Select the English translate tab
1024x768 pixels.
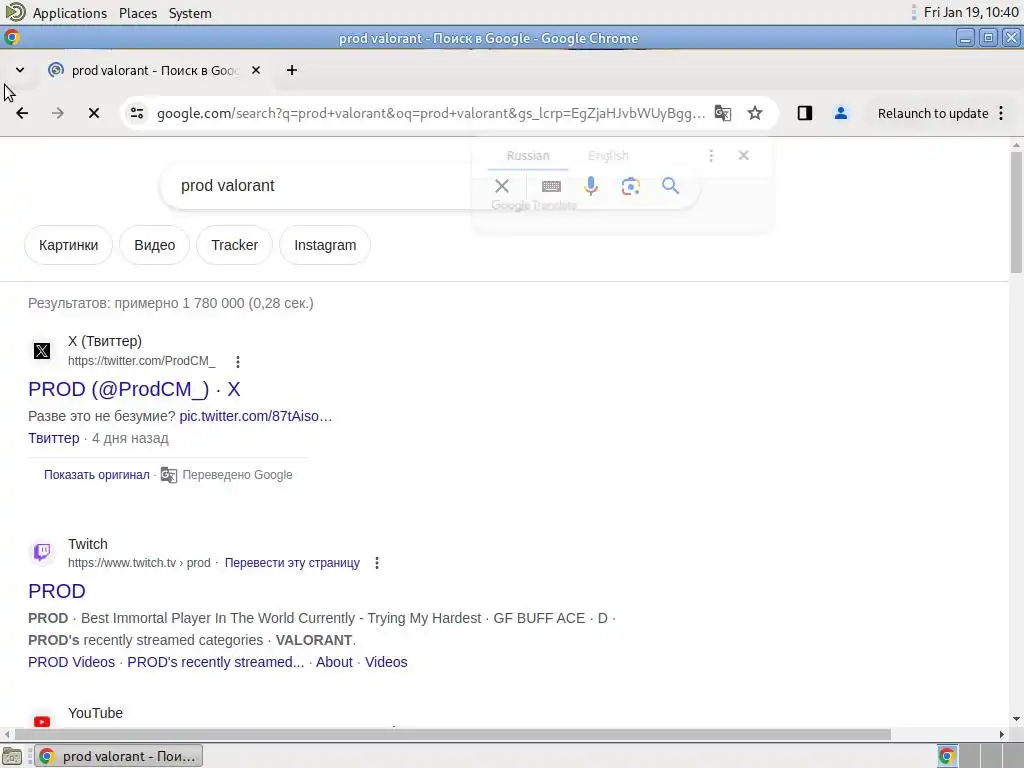tap(608, 156)
